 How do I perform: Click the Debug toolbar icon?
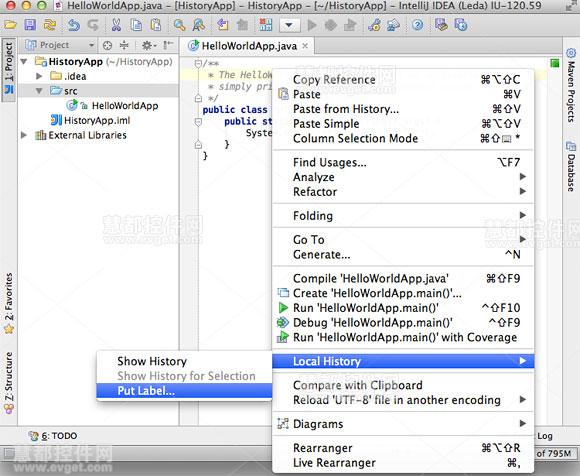[330, 25]
